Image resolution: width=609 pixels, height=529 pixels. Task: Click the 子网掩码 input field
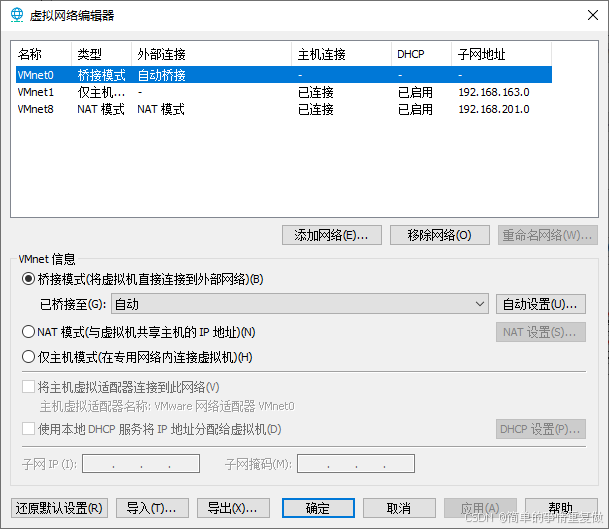[x=356, y=463]
